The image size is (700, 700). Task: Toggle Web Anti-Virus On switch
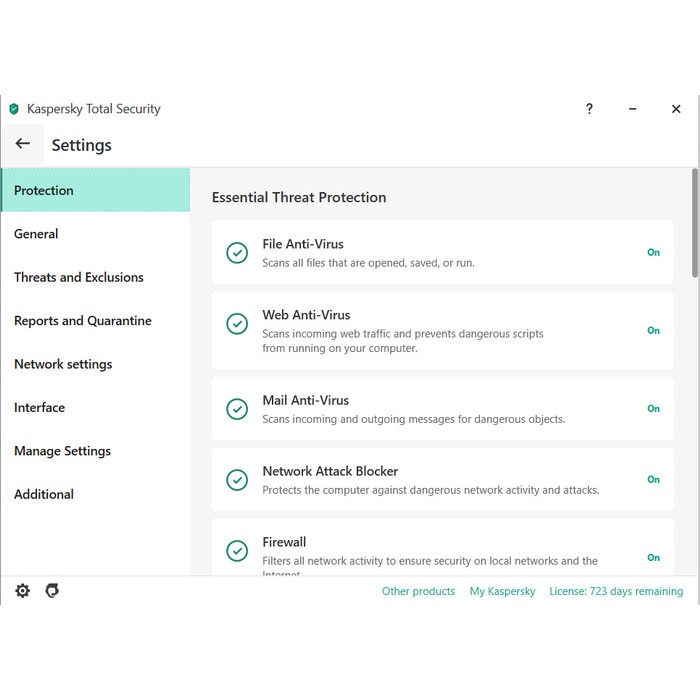click(653, 330)
